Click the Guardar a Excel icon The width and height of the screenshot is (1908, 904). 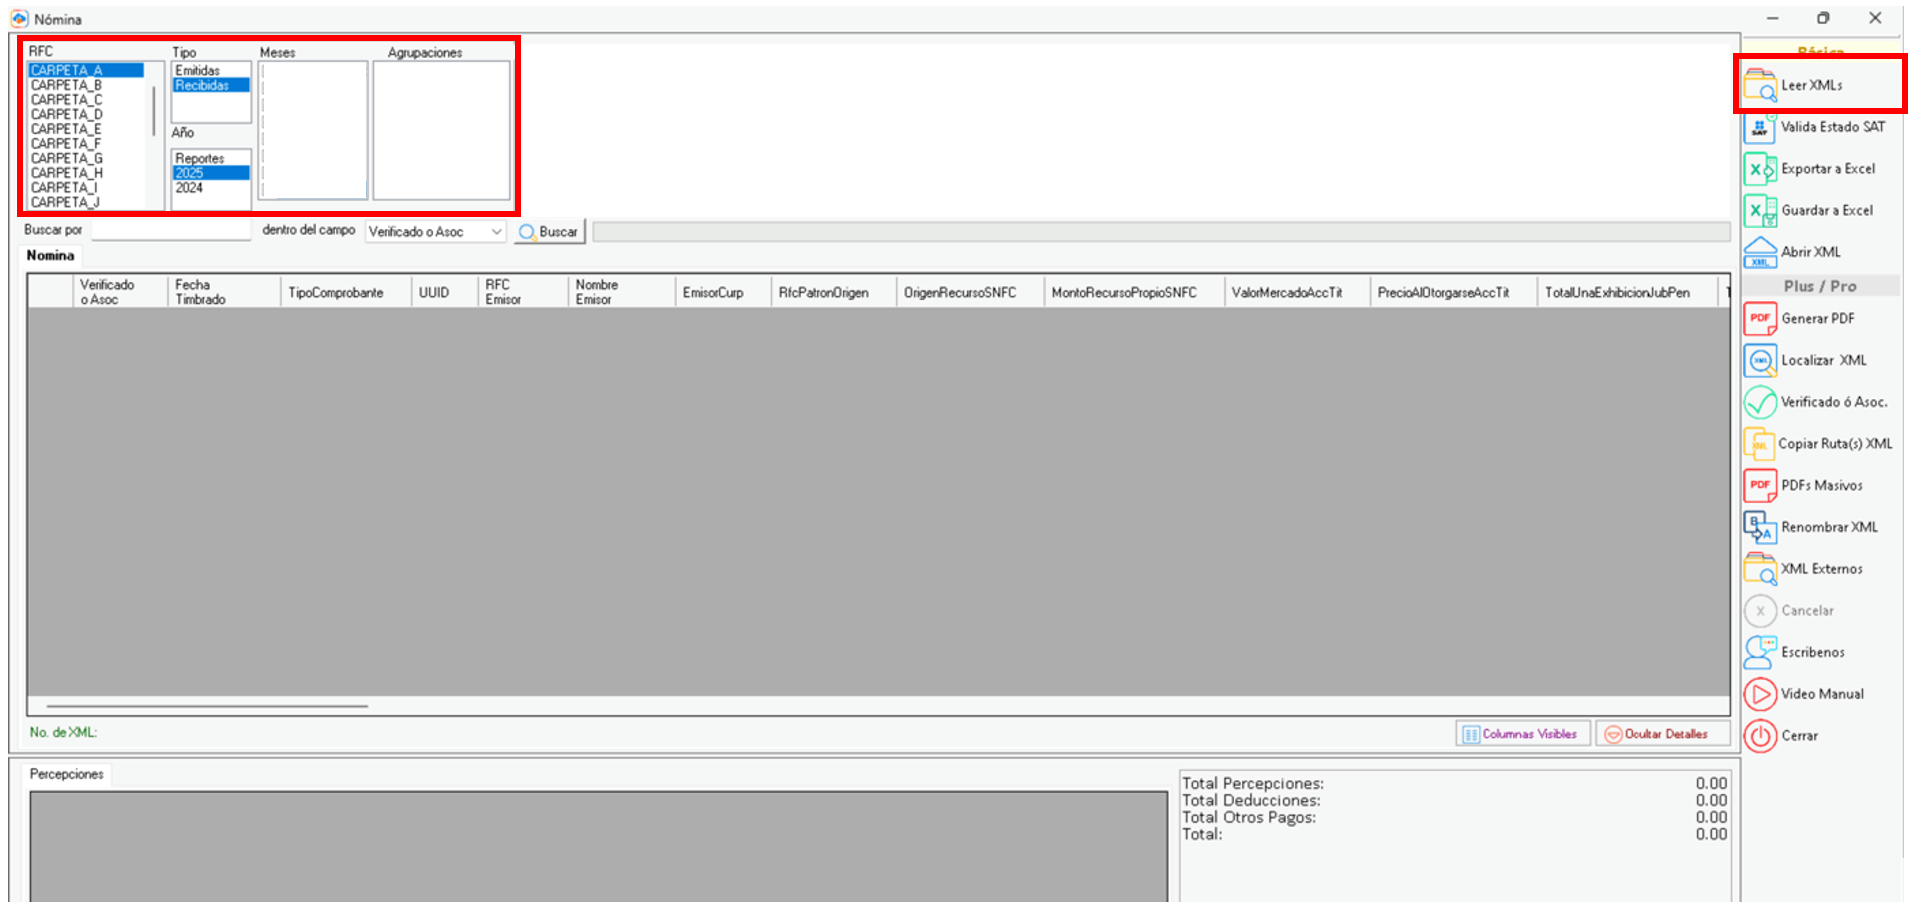pos(1760,211)
